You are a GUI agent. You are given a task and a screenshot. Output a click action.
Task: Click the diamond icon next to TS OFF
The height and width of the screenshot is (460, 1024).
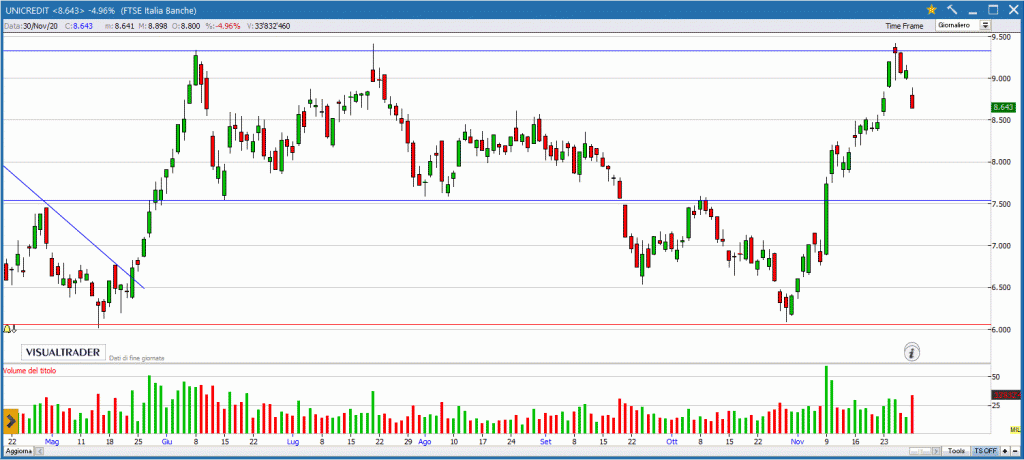1005,452
